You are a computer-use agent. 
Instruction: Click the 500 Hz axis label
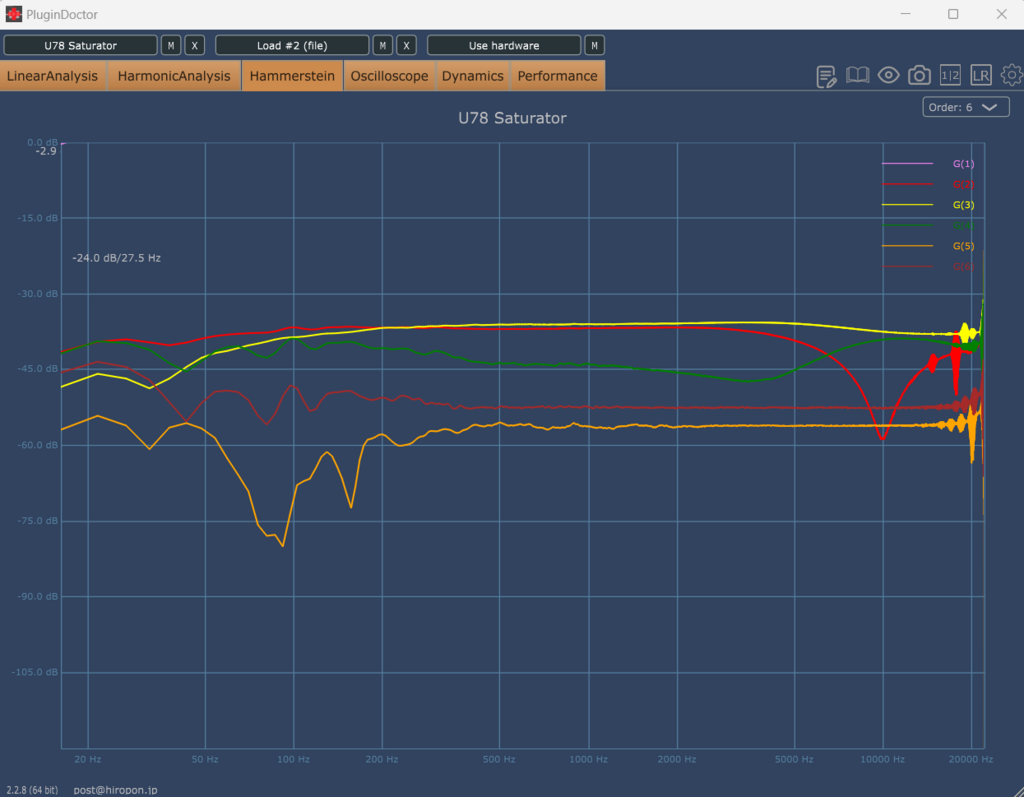500,759
